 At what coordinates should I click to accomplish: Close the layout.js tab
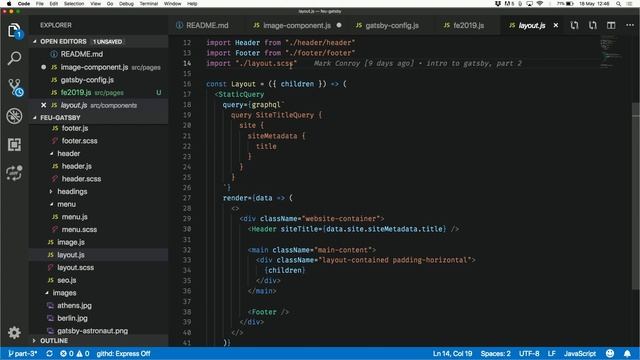[x=556, y=25]
